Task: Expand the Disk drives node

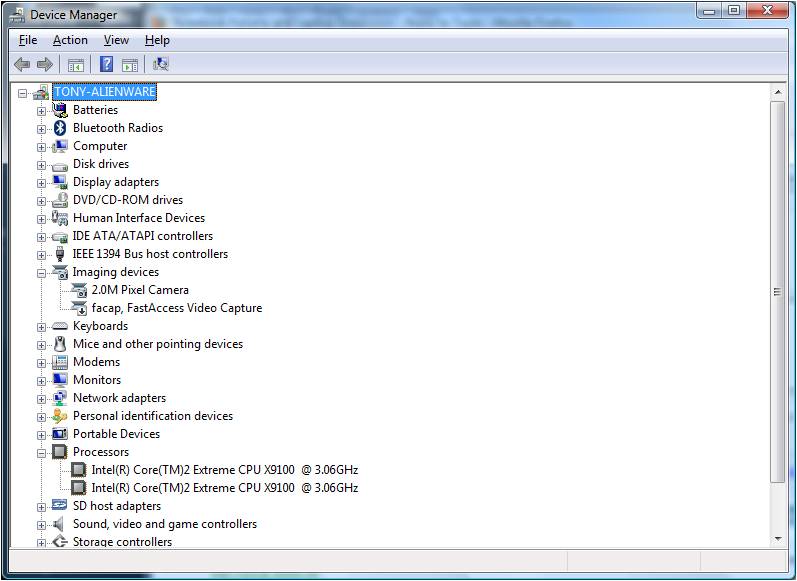Action: [x=41, y=165]
